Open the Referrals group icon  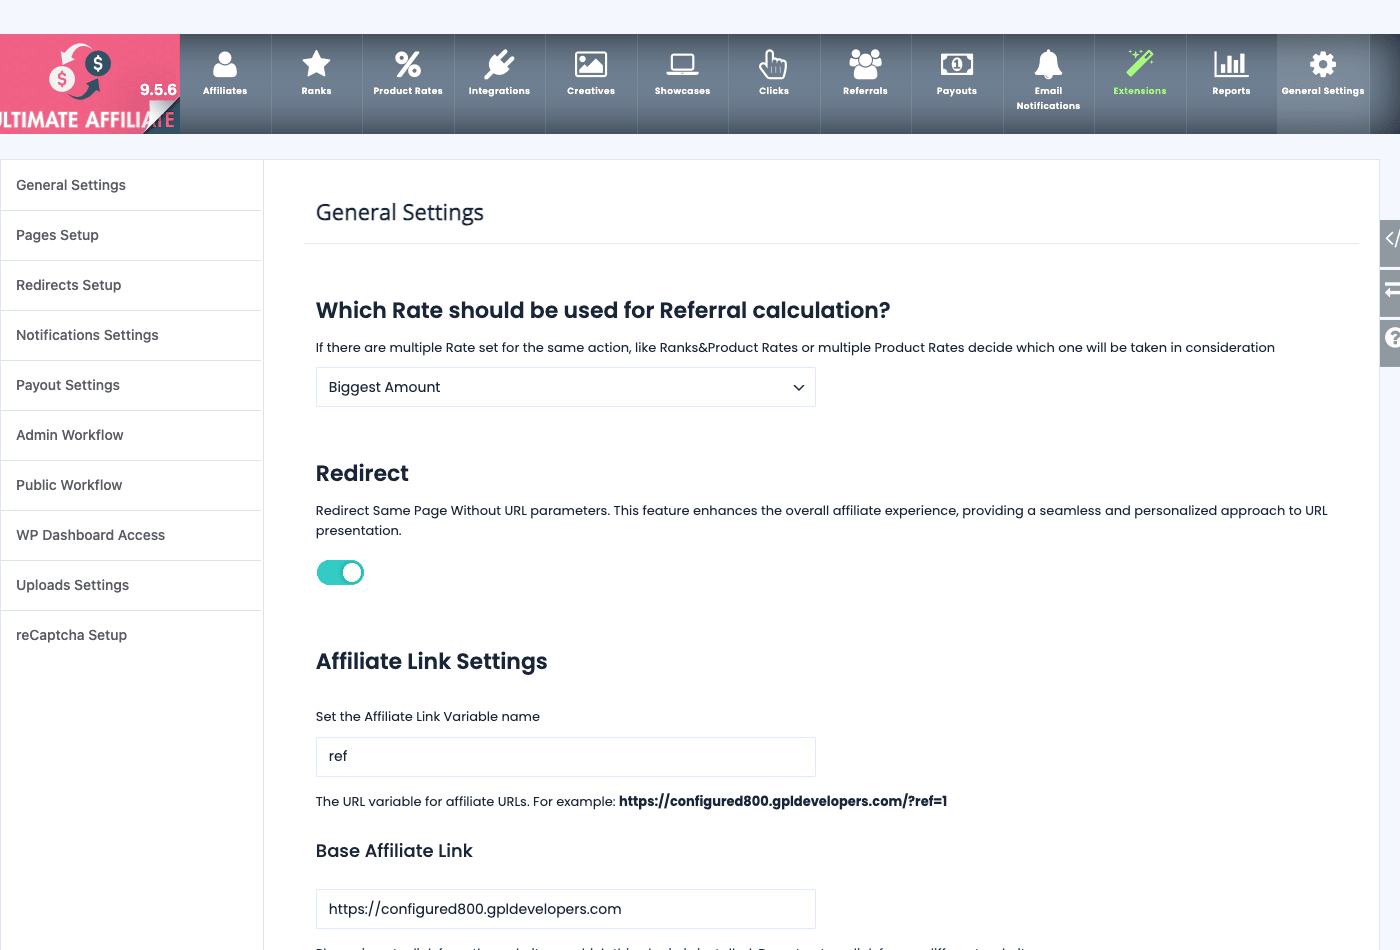point(865,64)
